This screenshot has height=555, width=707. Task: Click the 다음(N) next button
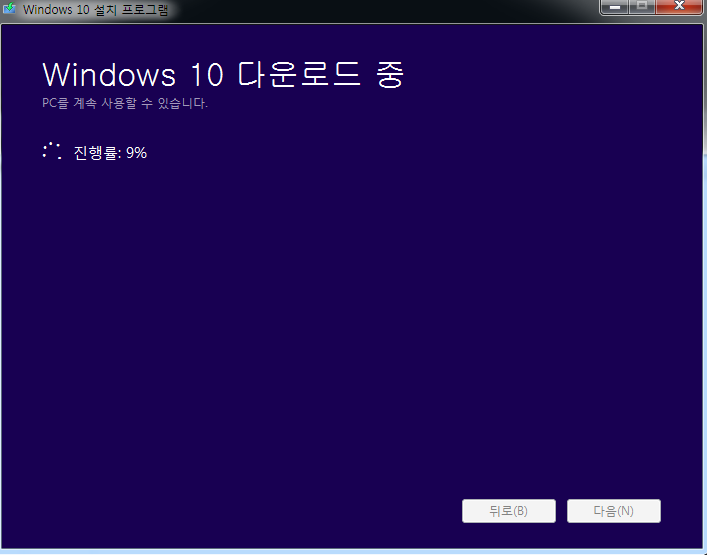tap(614, 511)
